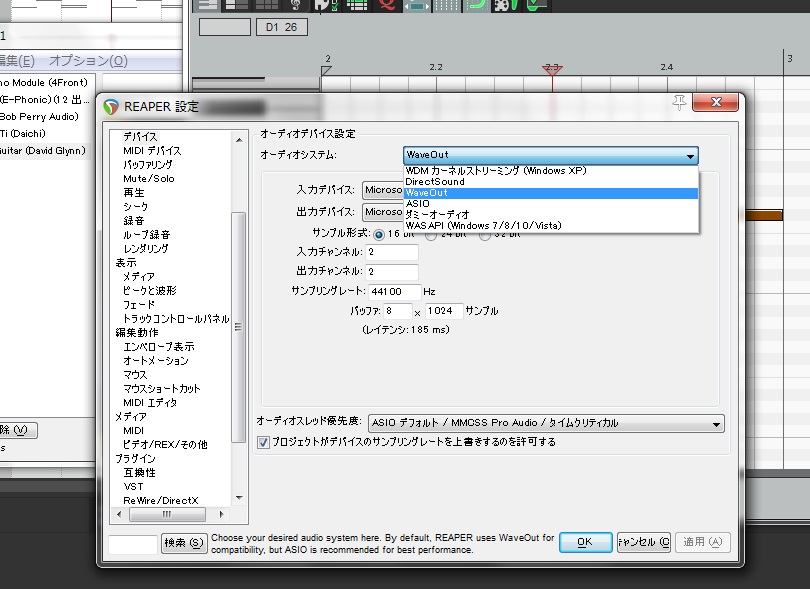This screenshot has height=589, width=810.
Task: Toggle プロジェクトがデバイスのサンプリングレートを上書き checkbox
Action: 263,442
